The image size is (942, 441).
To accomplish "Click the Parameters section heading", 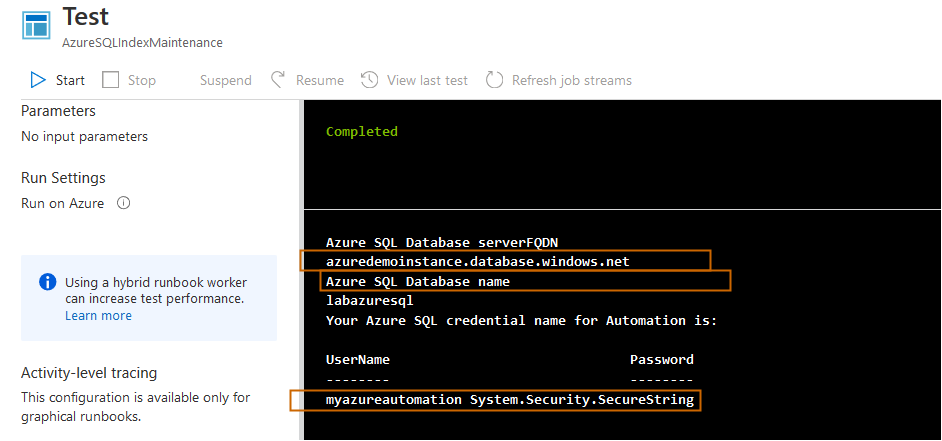I will point(58,111).
